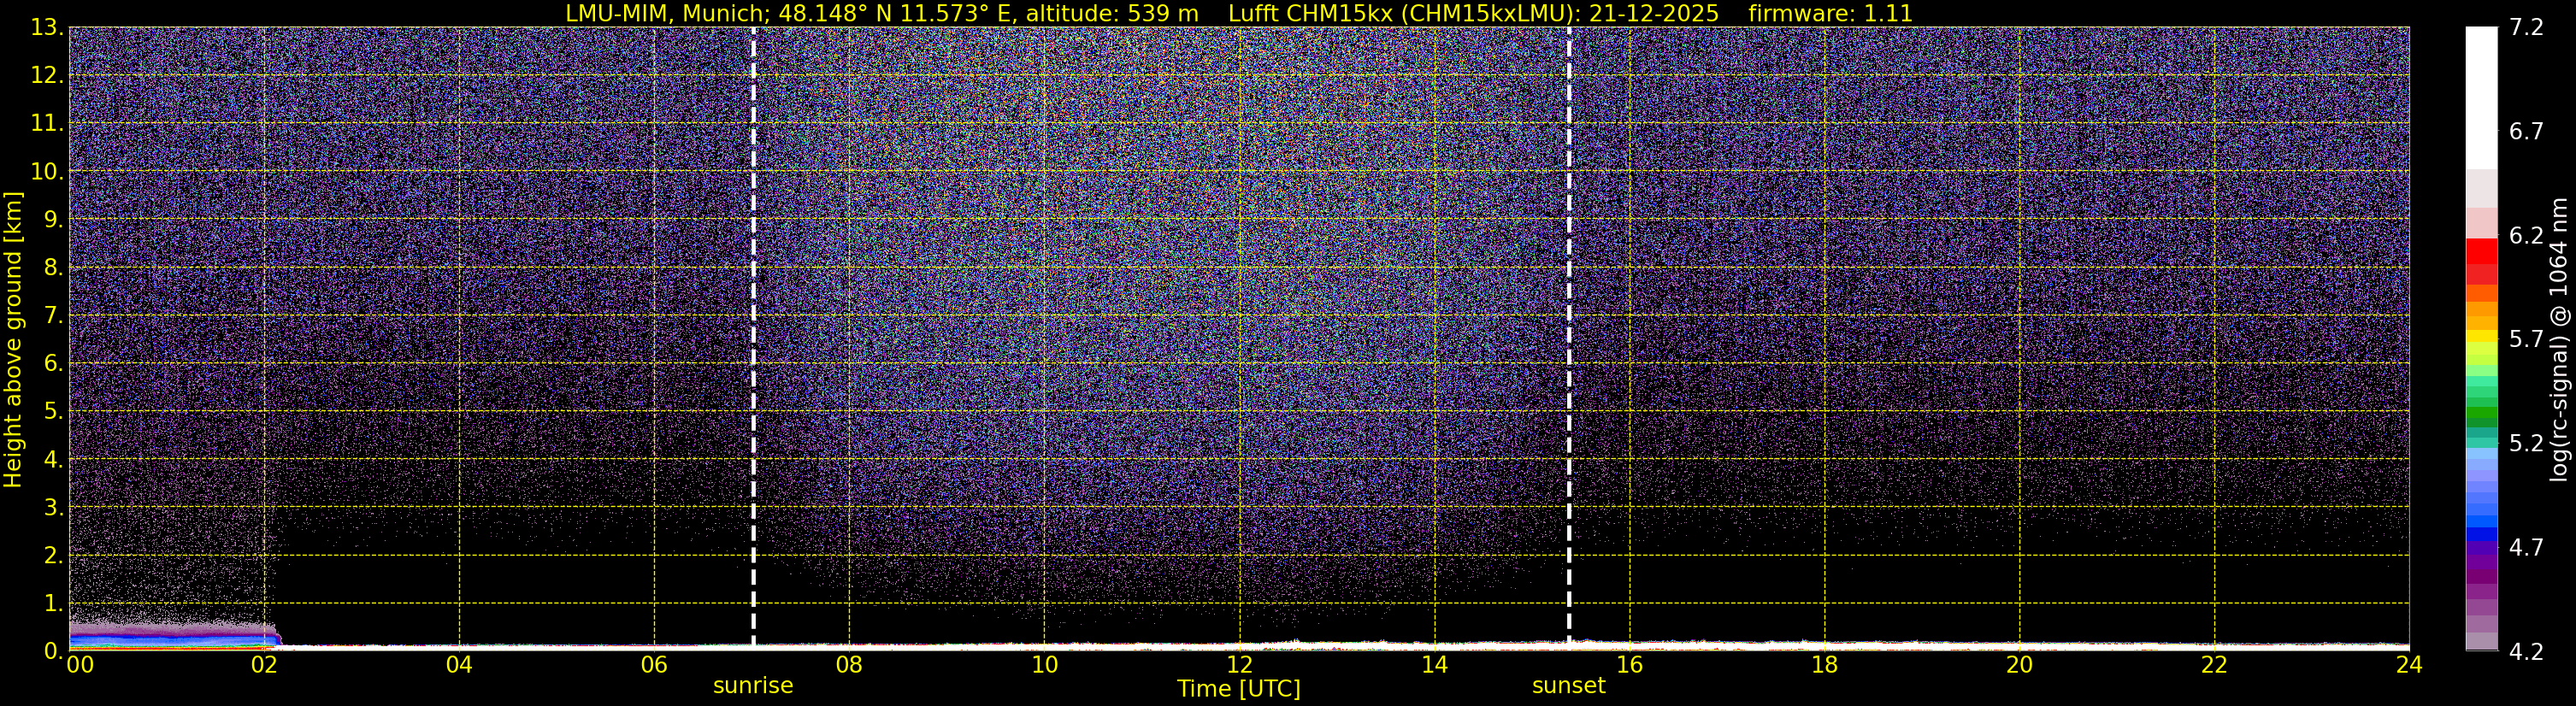Select the "sunrise" label below the time axis
This screenshot has height=706, width=2576.
(x=753, y=686)
